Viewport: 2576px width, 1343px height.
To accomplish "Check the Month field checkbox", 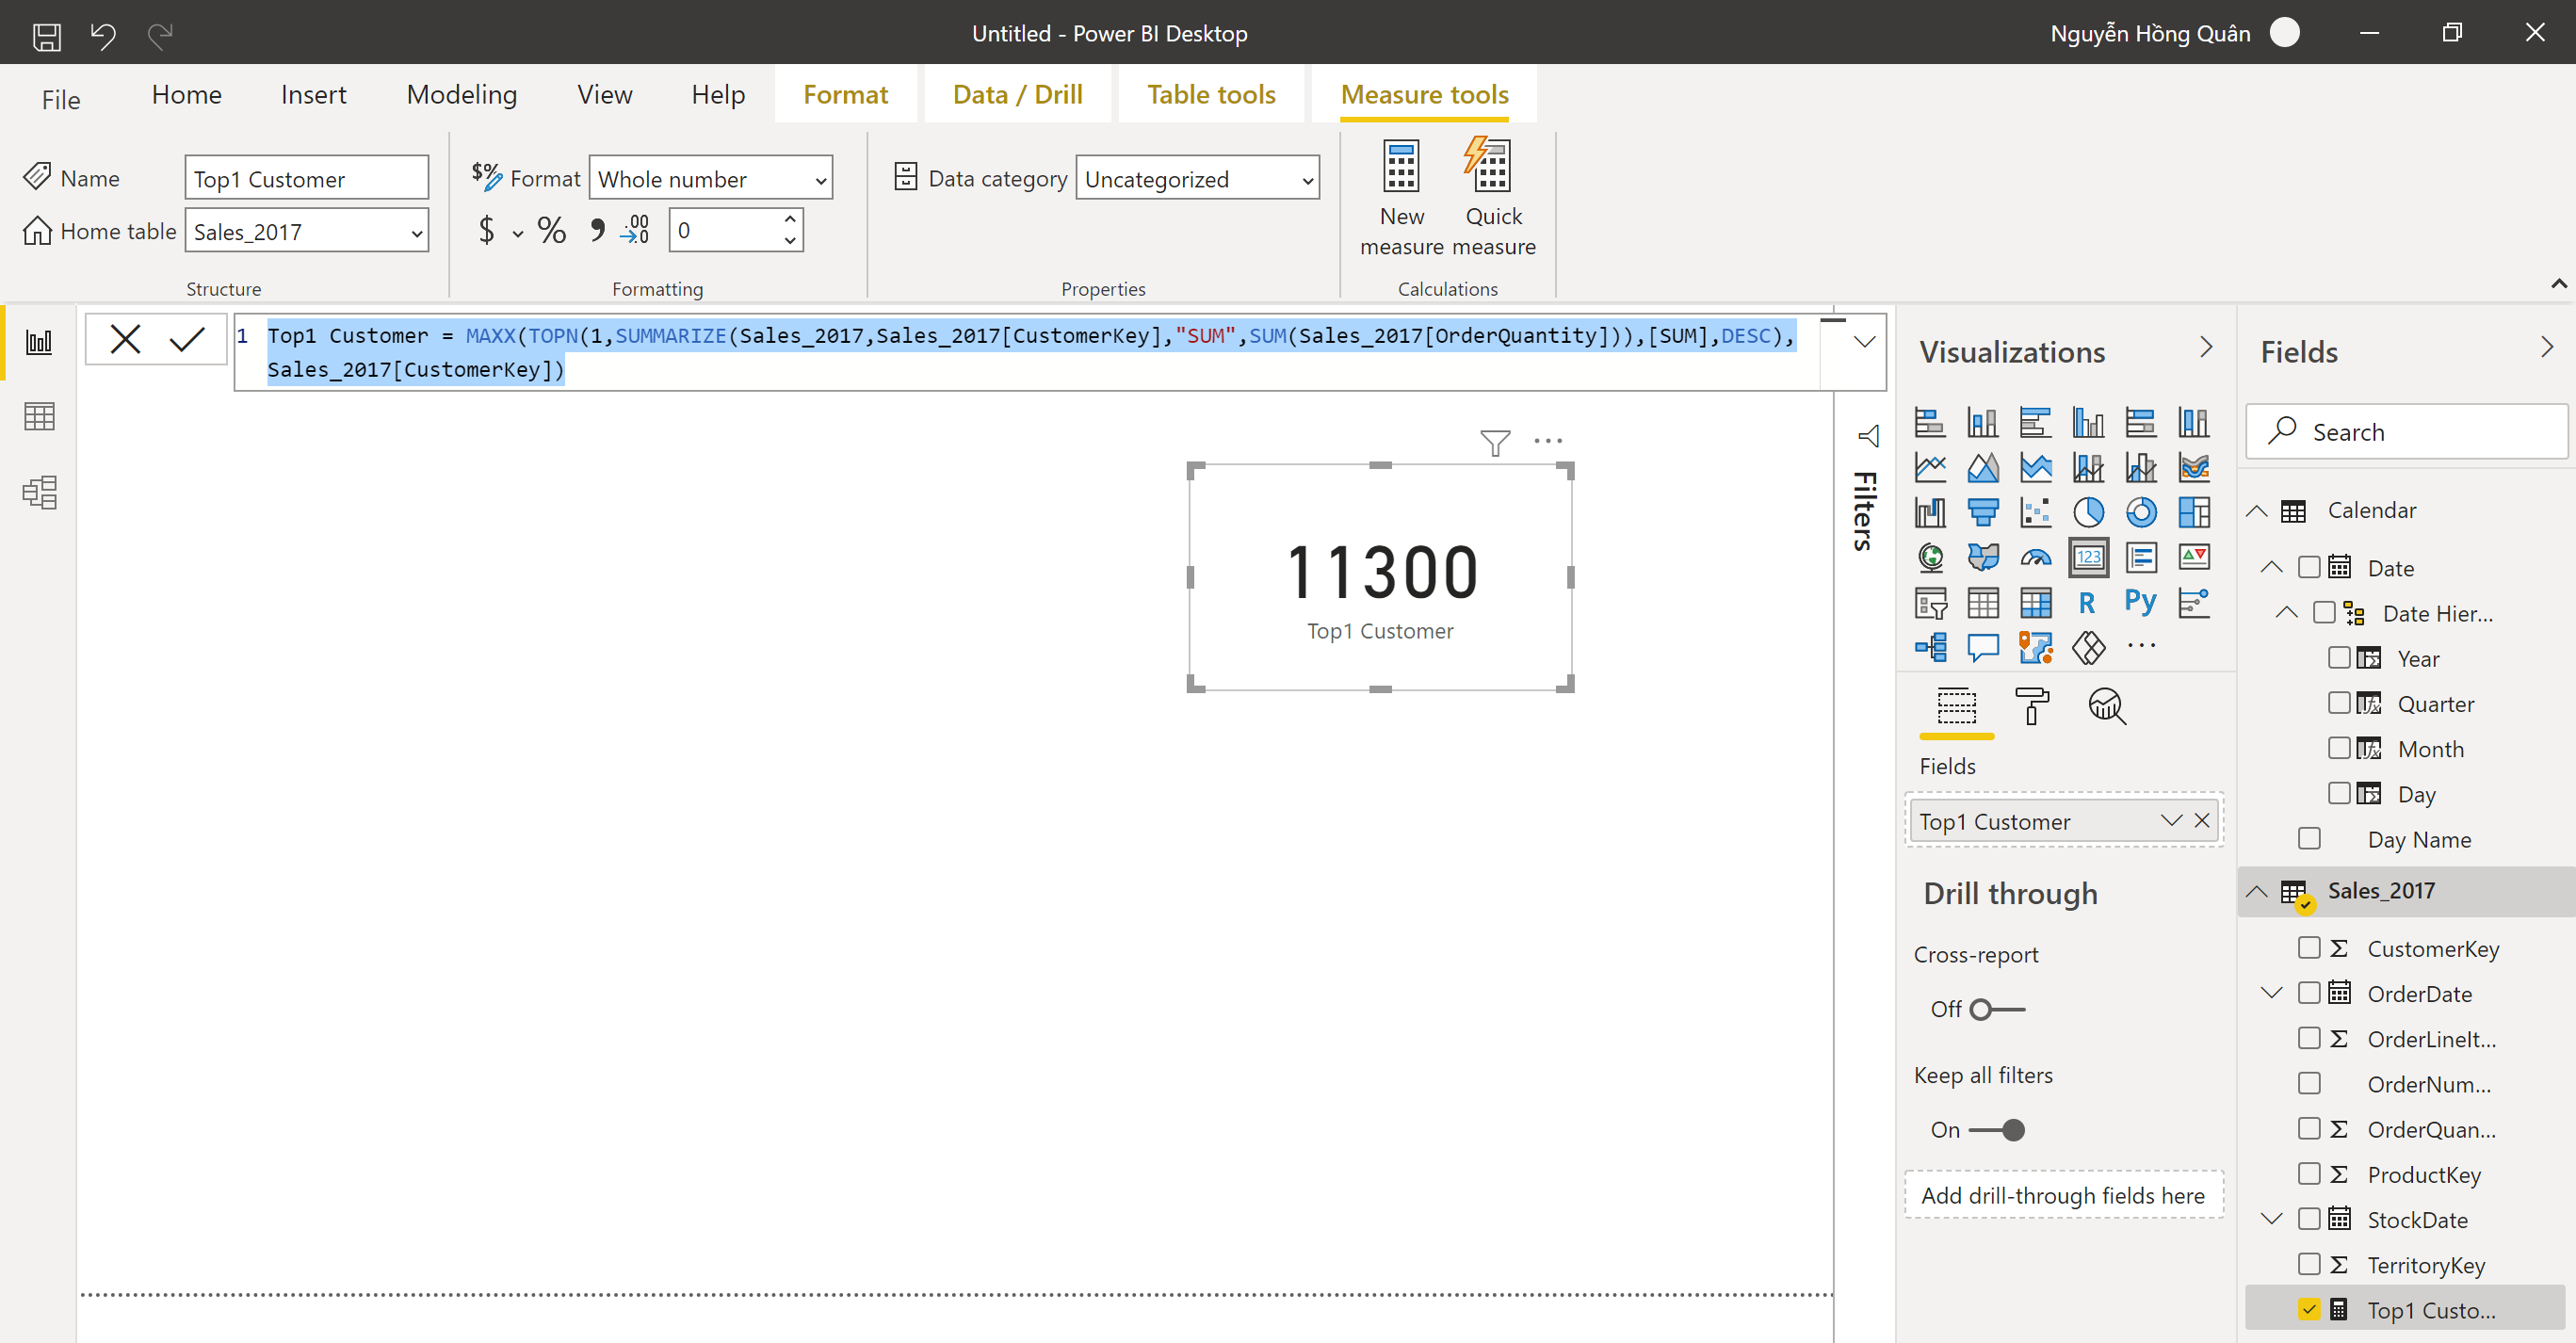I will point(2339,747).
